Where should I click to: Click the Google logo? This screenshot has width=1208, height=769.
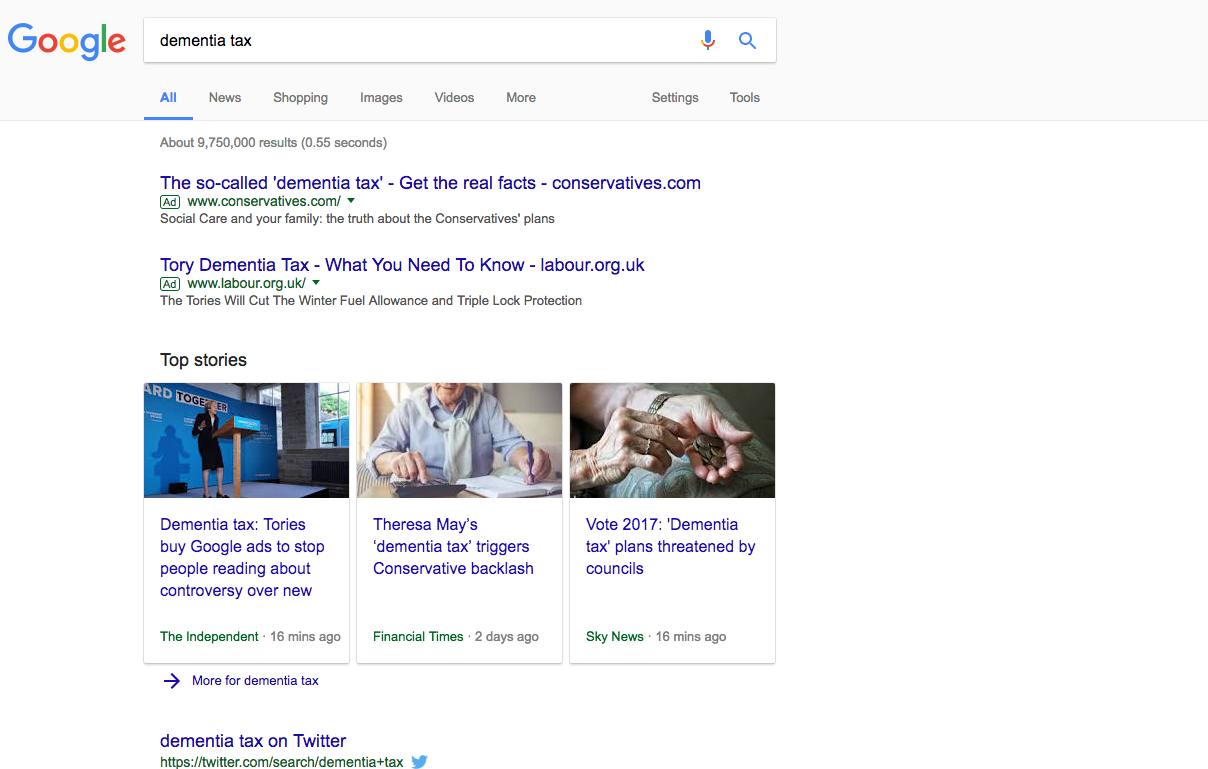point(67,41)
